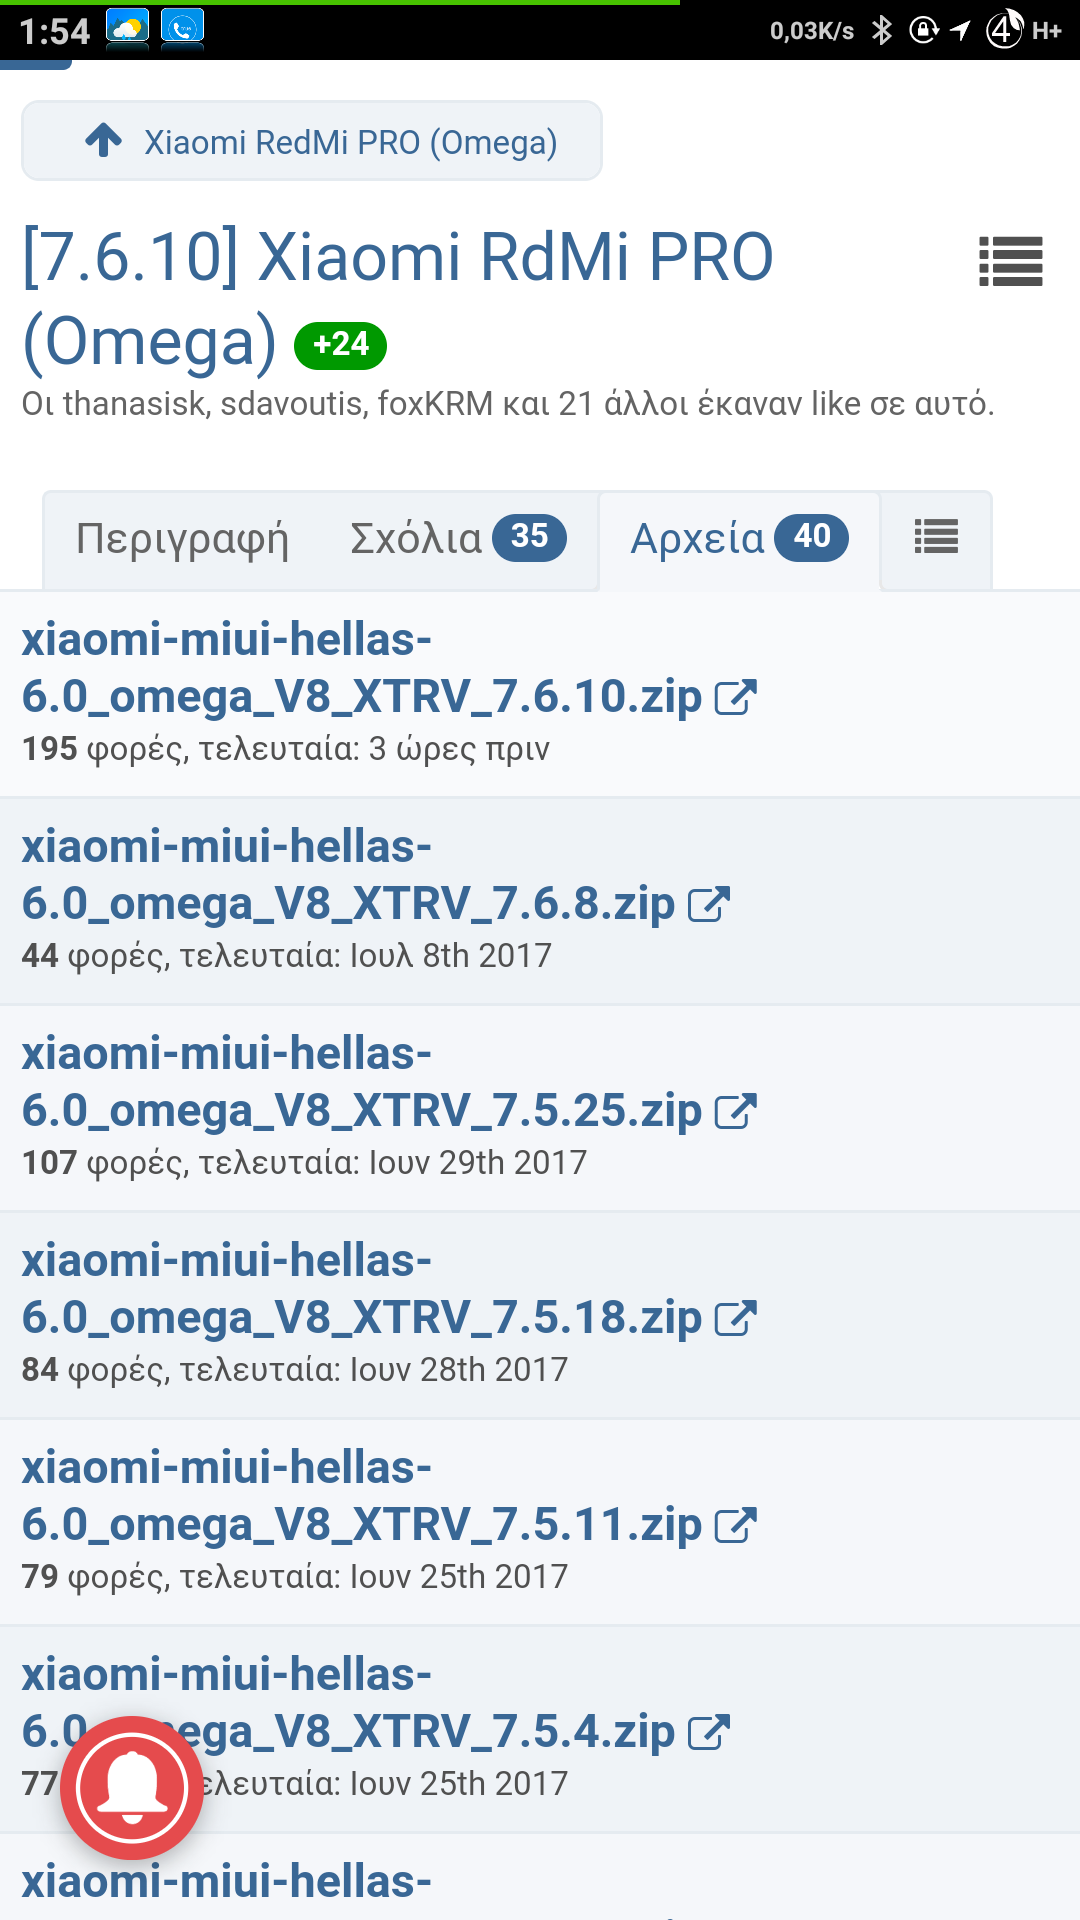Open external link icon for 7.5.4 zip
1080x1920 pixels.
coord(709,1732)
